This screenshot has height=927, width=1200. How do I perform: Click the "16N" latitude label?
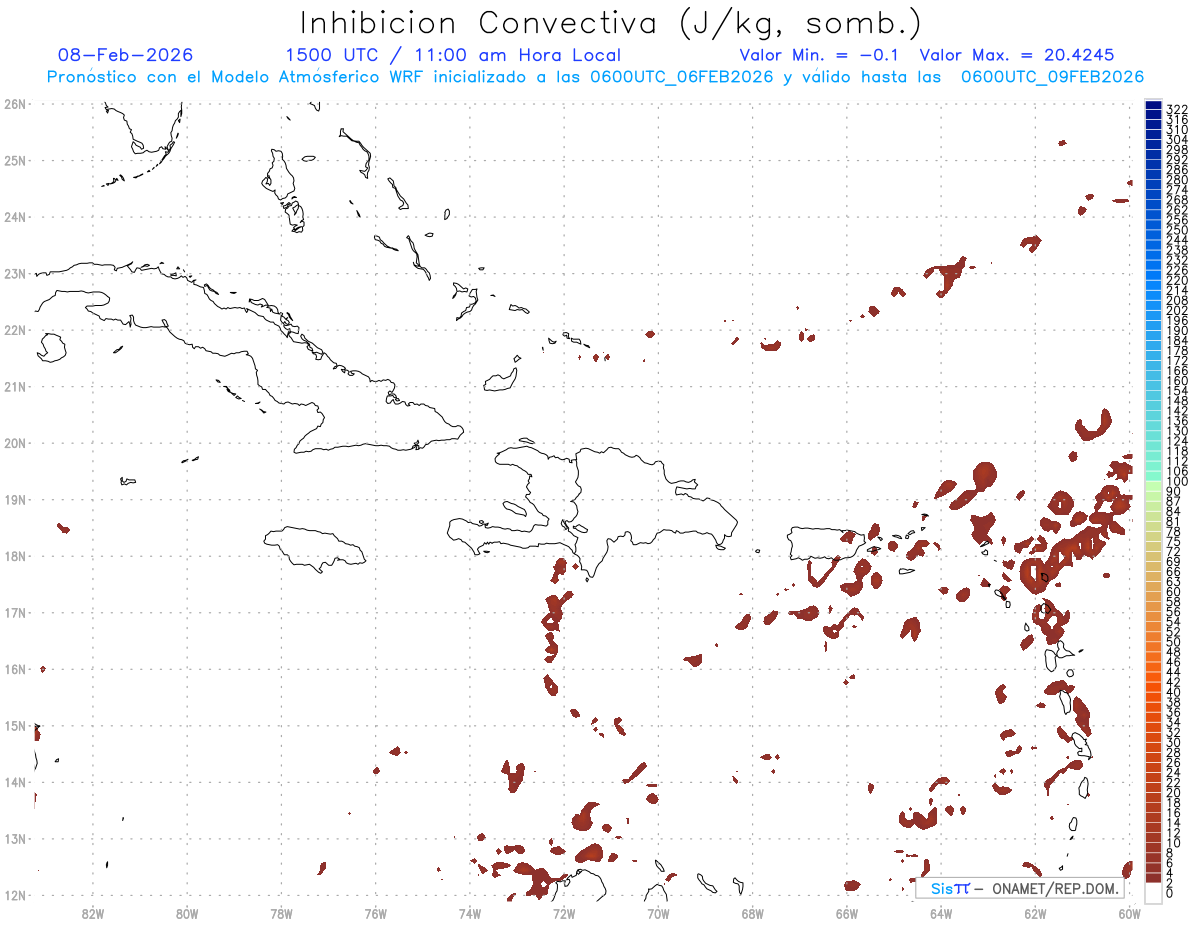coord(14,669)
